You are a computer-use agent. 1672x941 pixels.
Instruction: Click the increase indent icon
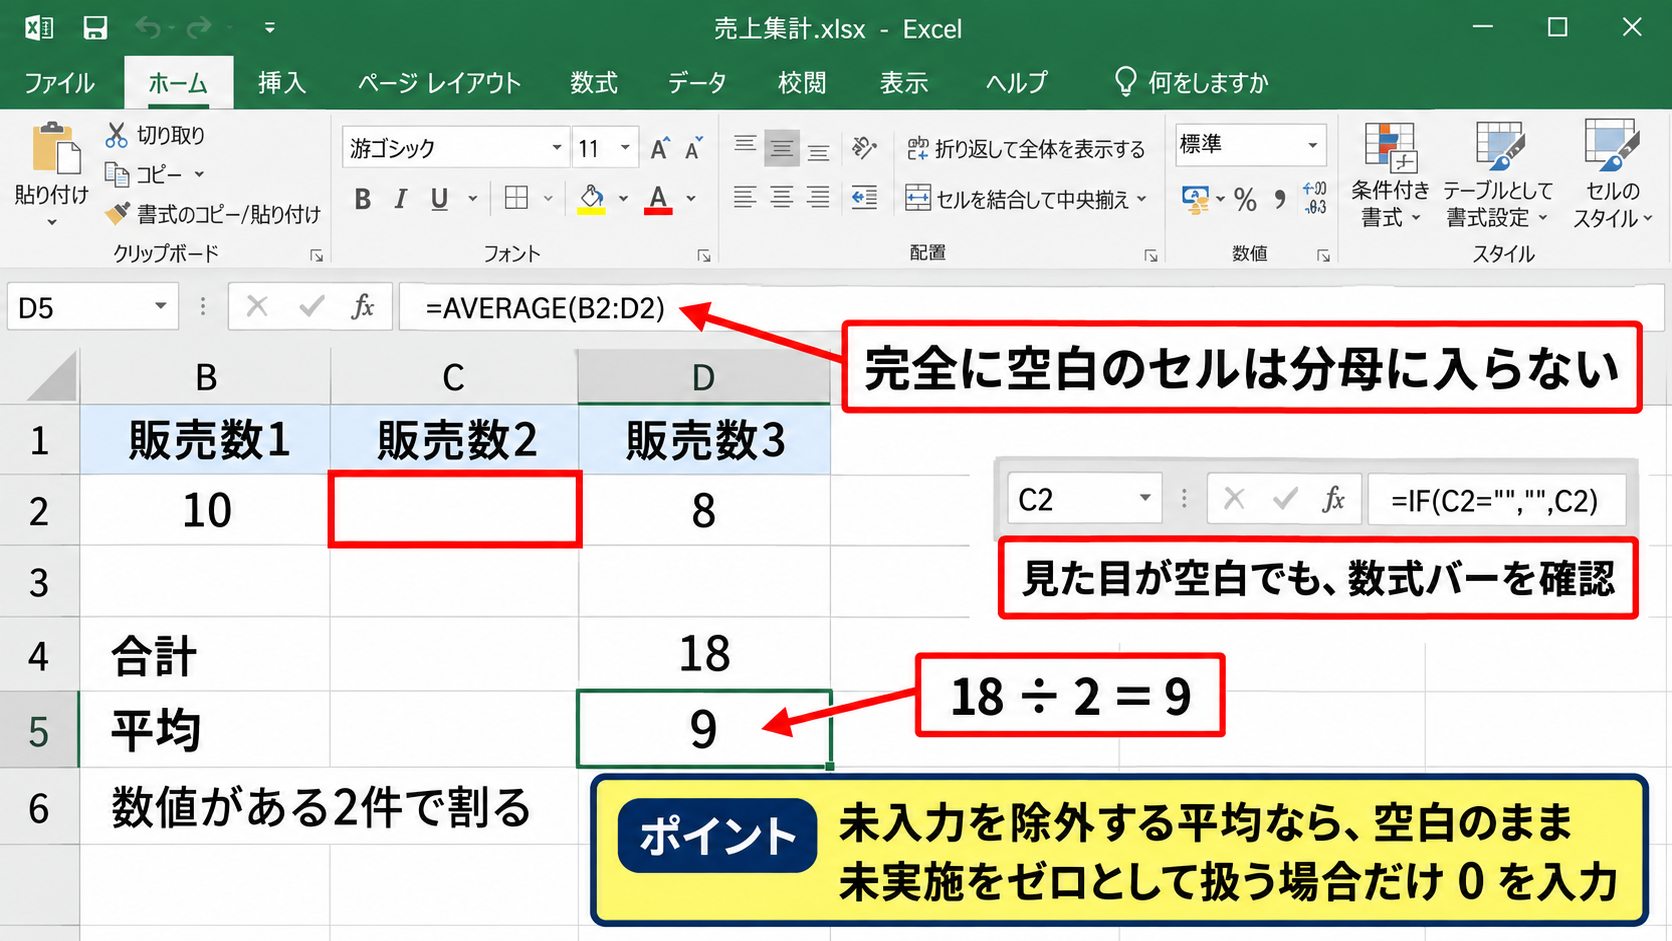pos(864,198)
